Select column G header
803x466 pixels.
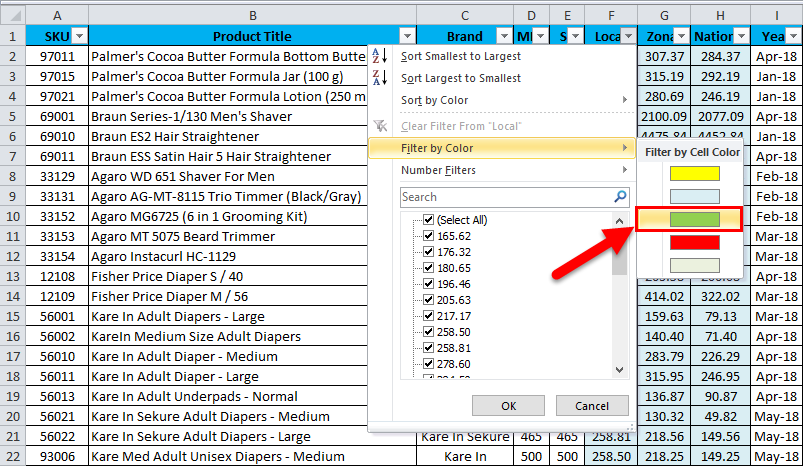tap(664, 15)
